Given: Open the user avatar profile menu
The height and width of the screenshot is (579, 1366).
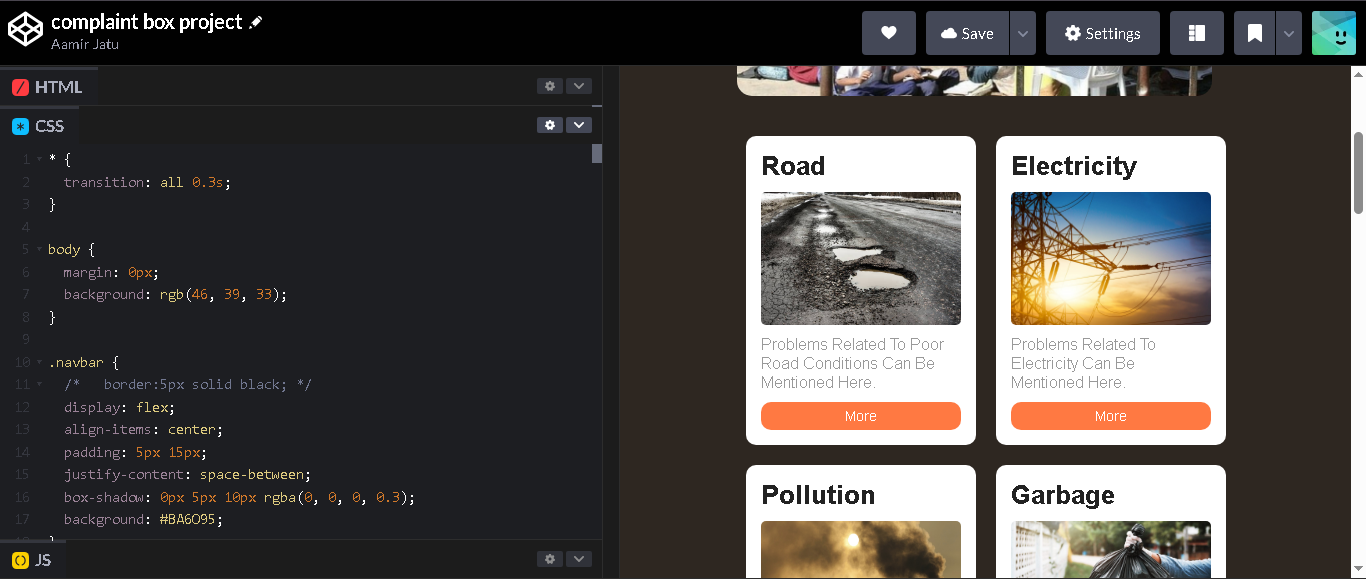Looking at the screenshot, I should [x=1333, y=33].
